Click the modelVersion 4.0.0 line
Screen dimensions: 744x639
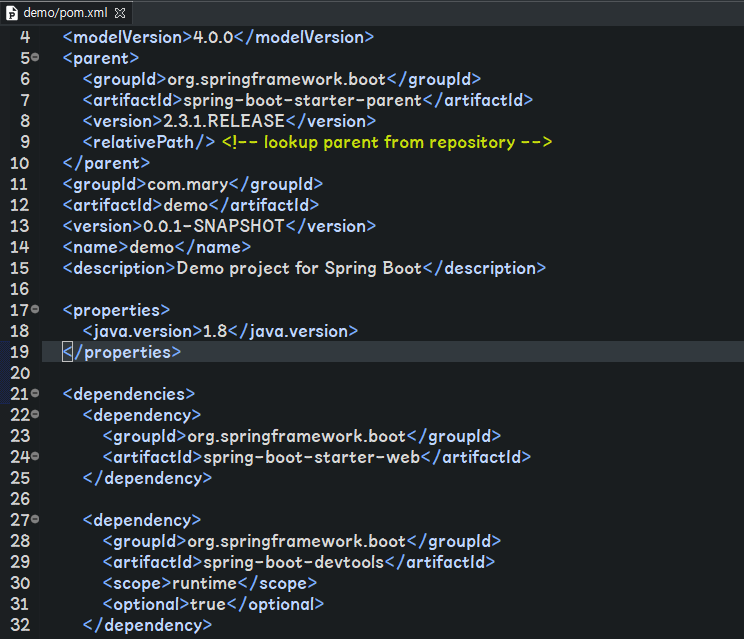218,37
